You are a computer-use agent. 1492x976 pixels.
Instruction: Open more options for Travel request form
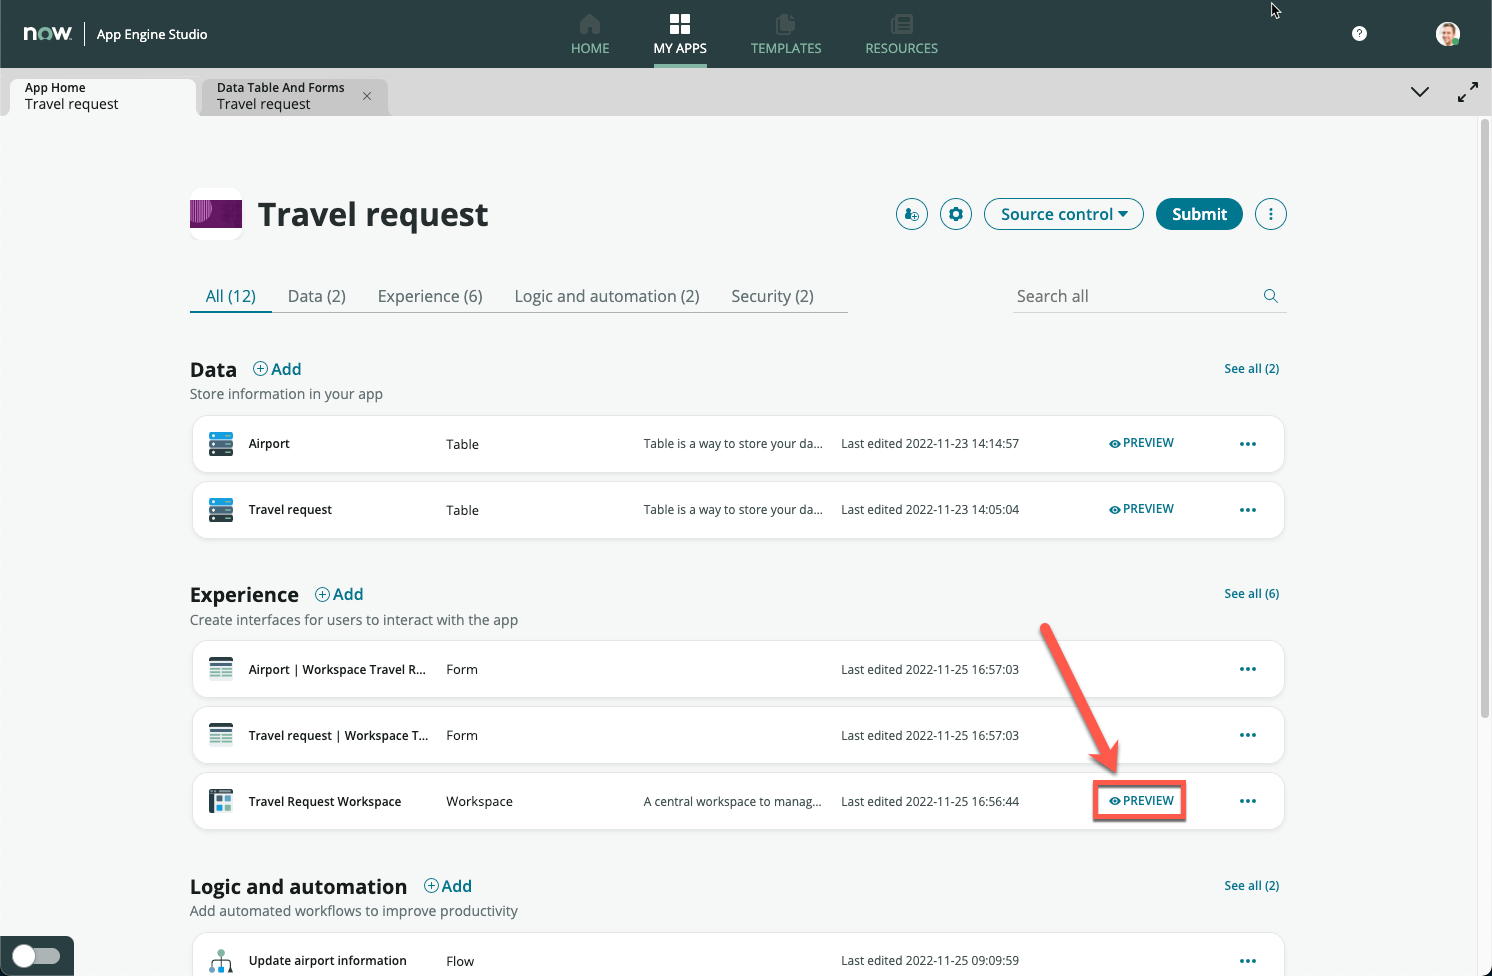[x=1248, y=735]
